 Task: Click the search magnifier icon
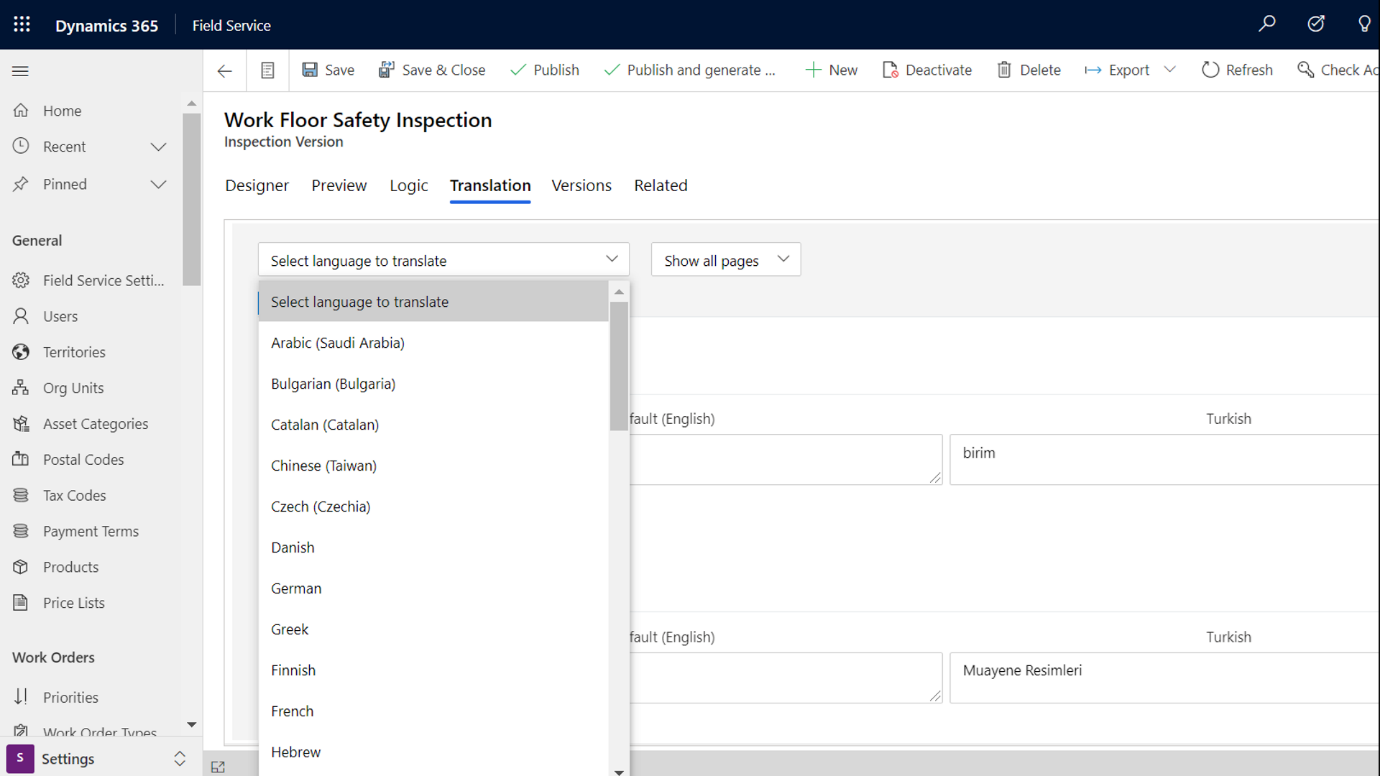click(1267, 22)
